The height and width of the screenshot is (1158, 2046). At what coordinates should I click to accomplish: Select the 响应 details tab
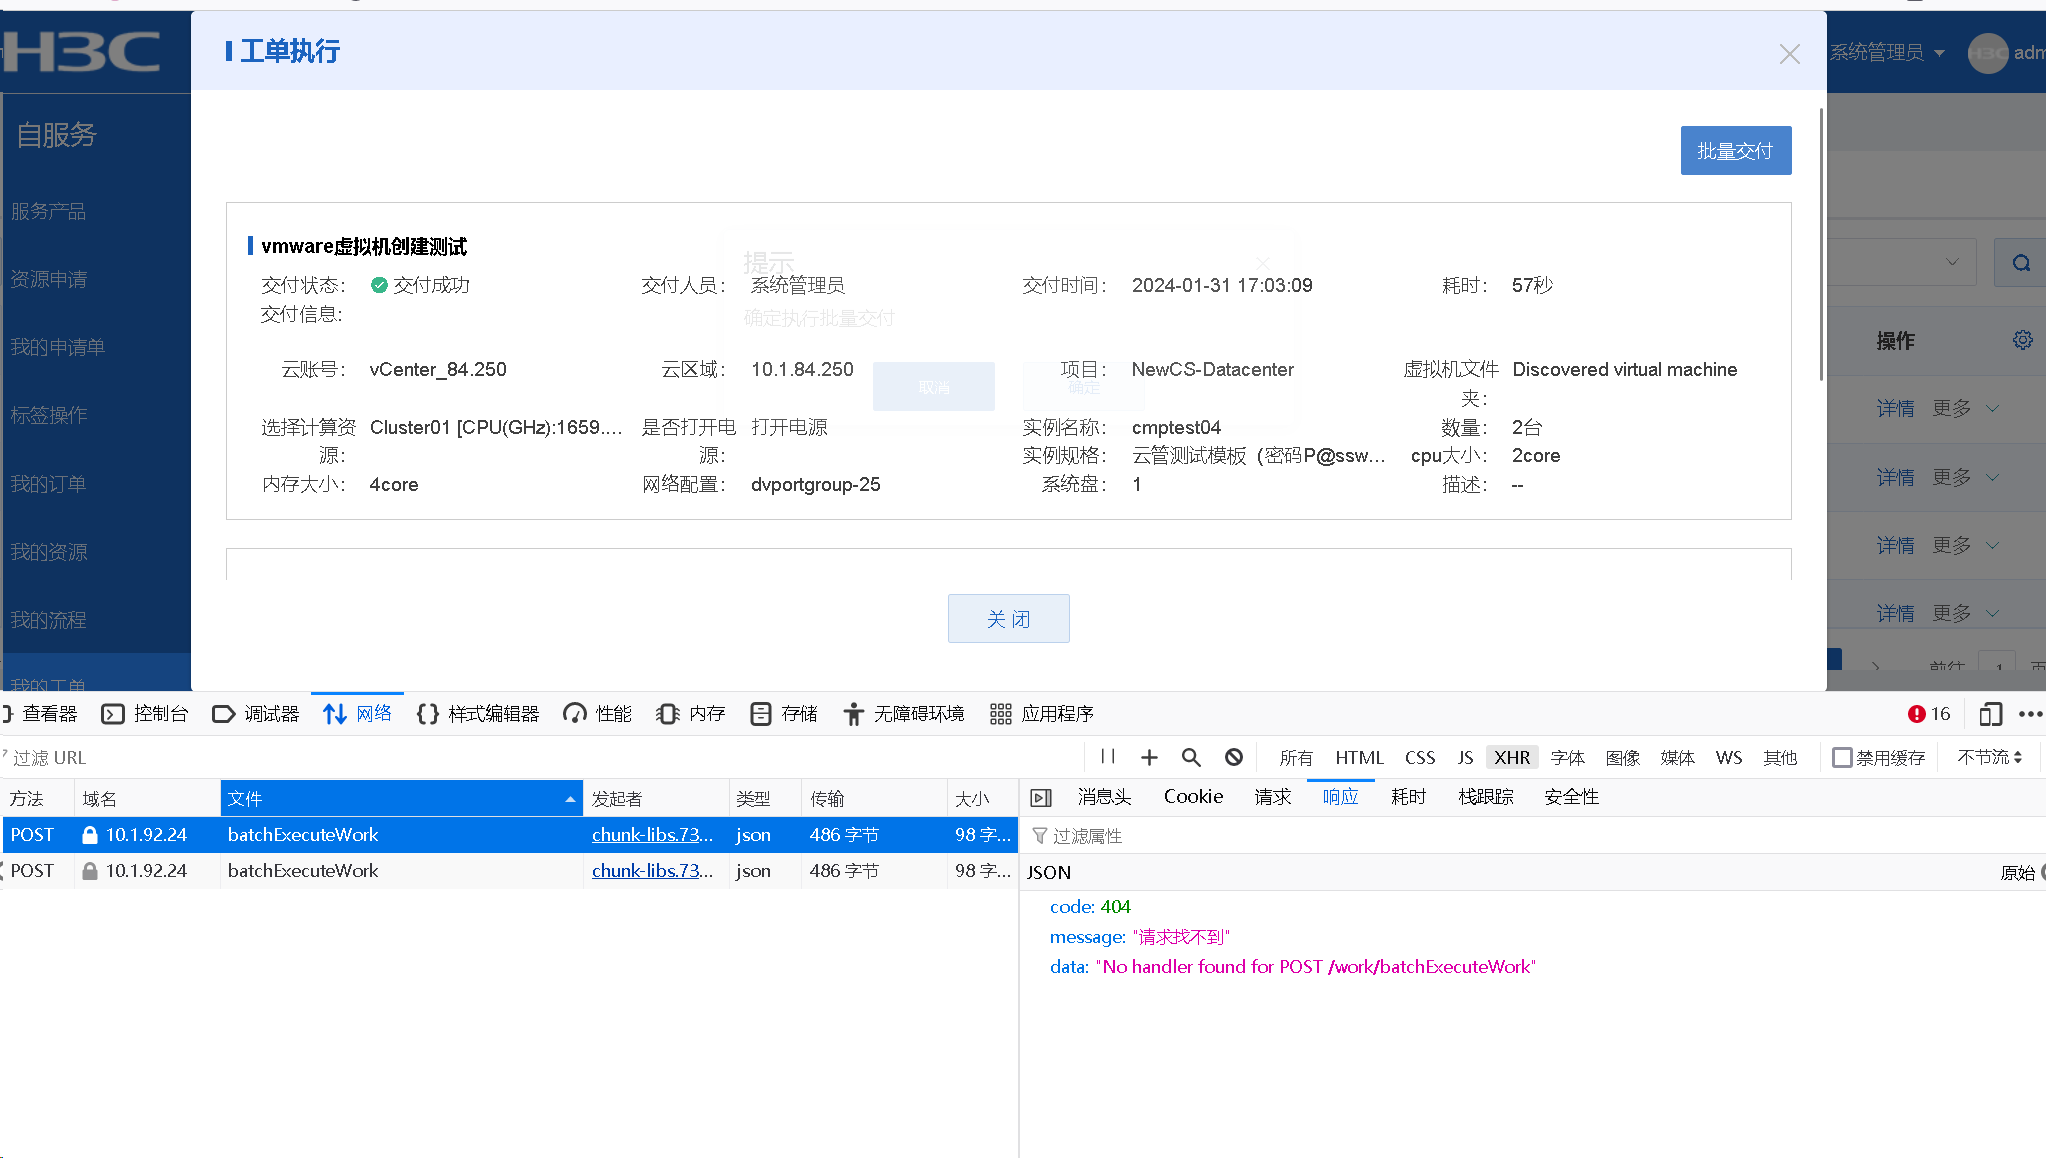tap(1340, 797)
